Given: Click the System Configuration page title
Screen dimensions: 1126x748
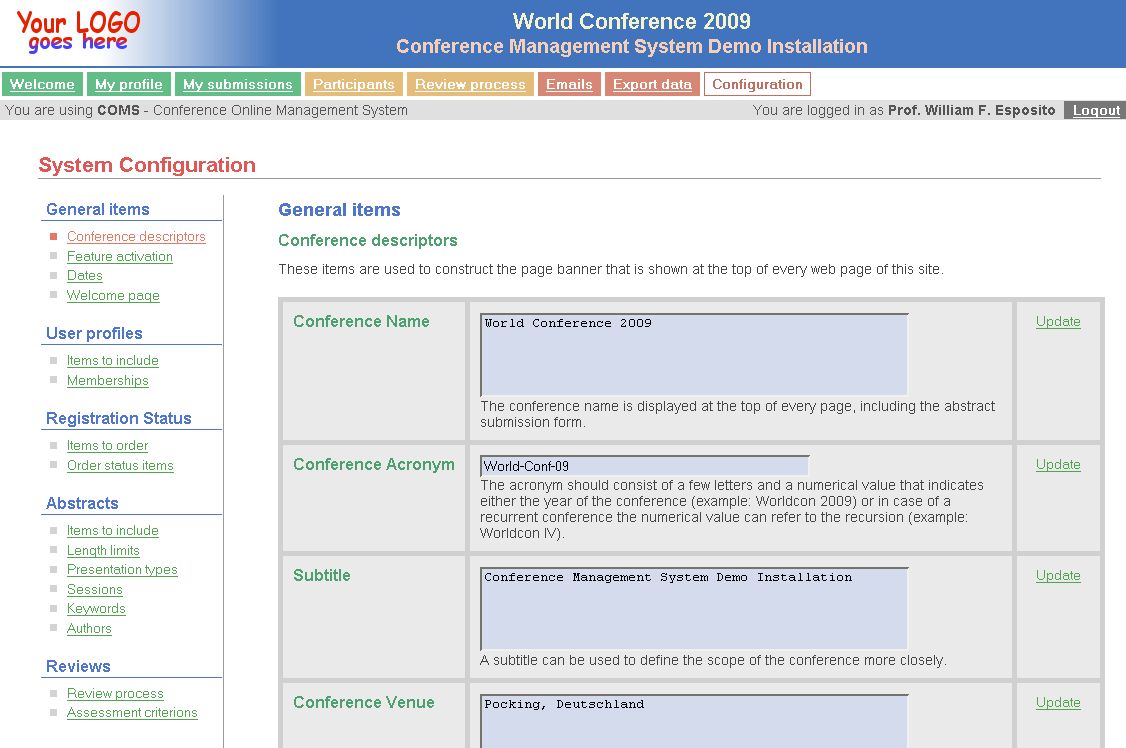Looking at the screenshot, I should (147, 165).
